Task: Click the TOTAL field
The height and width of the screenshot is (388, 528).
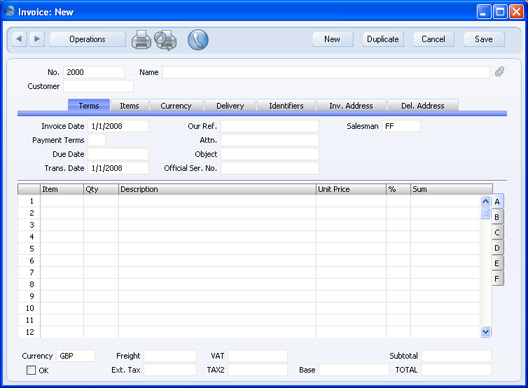Action: (x=456, y=370)
